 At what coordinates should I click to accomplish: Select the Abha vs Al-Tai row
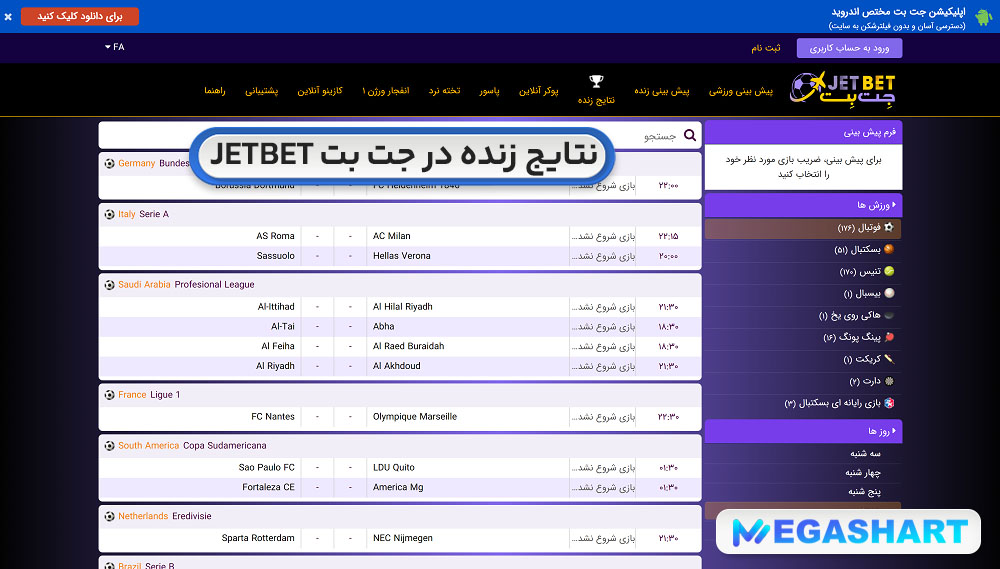[x=400, y=327]
